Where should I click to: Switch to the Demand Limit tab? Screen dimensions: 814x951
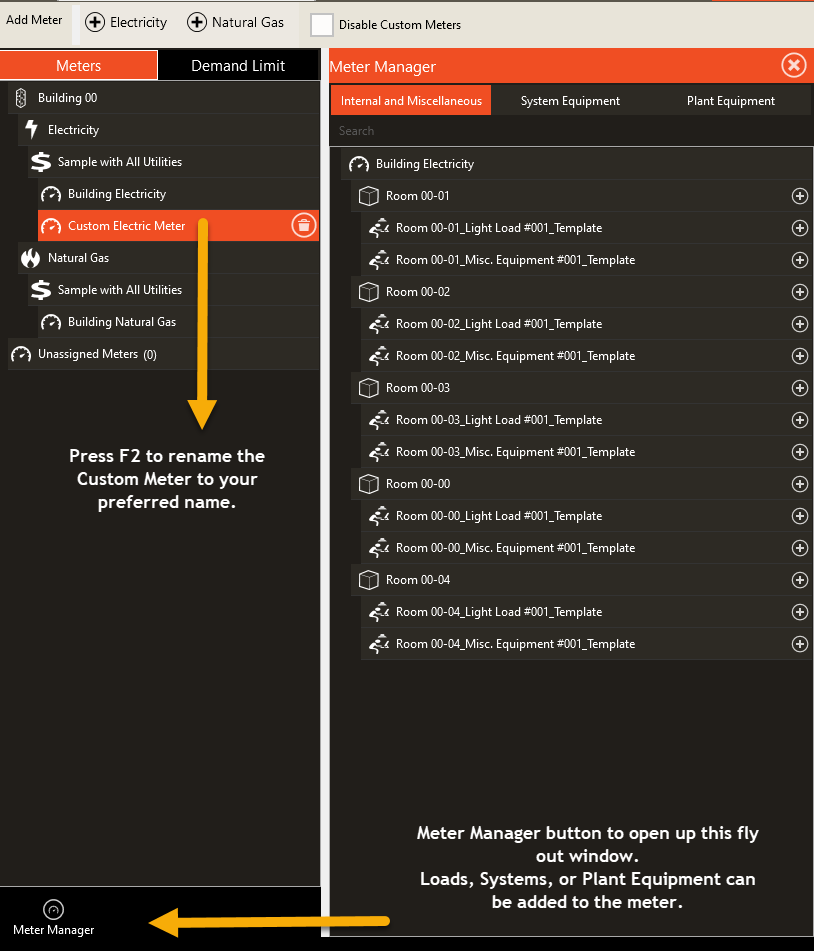tap(238, 66)
